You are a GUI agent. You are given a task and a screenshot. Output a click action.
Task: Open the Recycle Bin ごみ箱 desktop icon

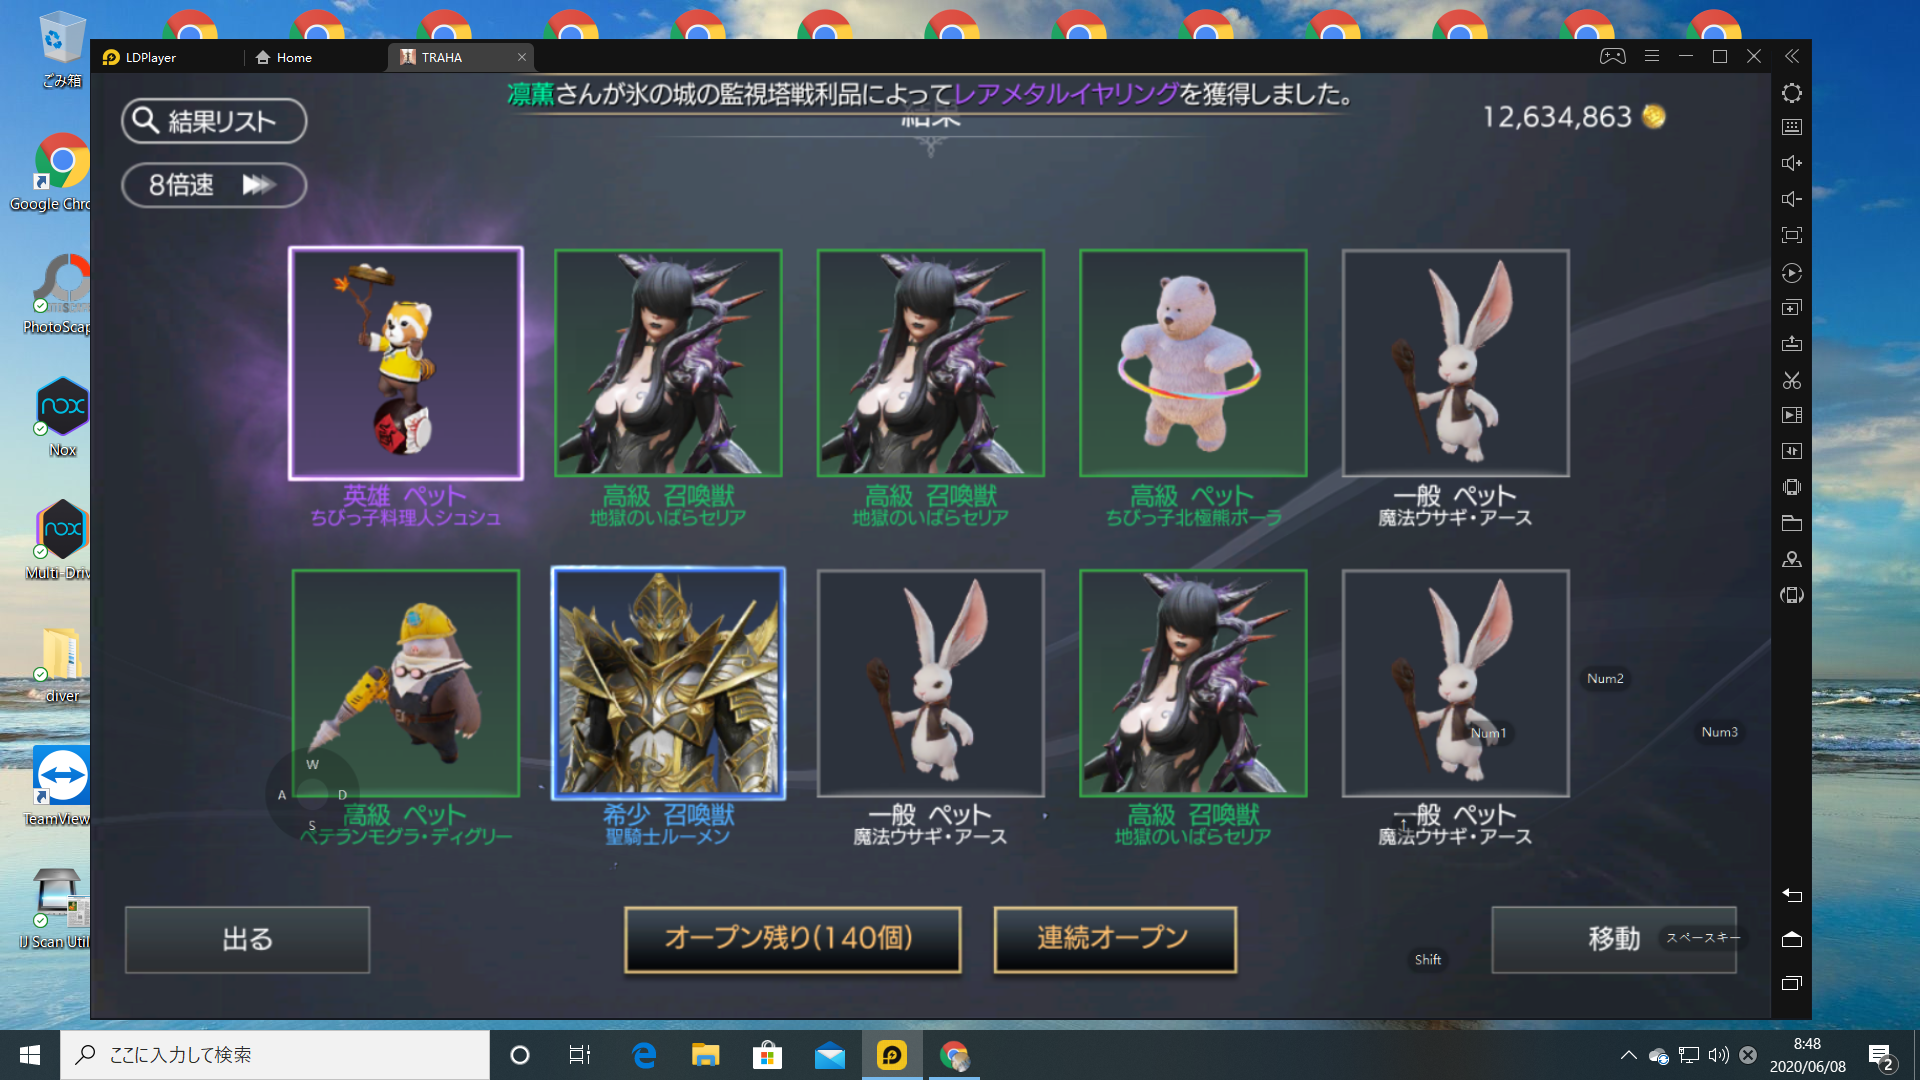tap(62, 50)
